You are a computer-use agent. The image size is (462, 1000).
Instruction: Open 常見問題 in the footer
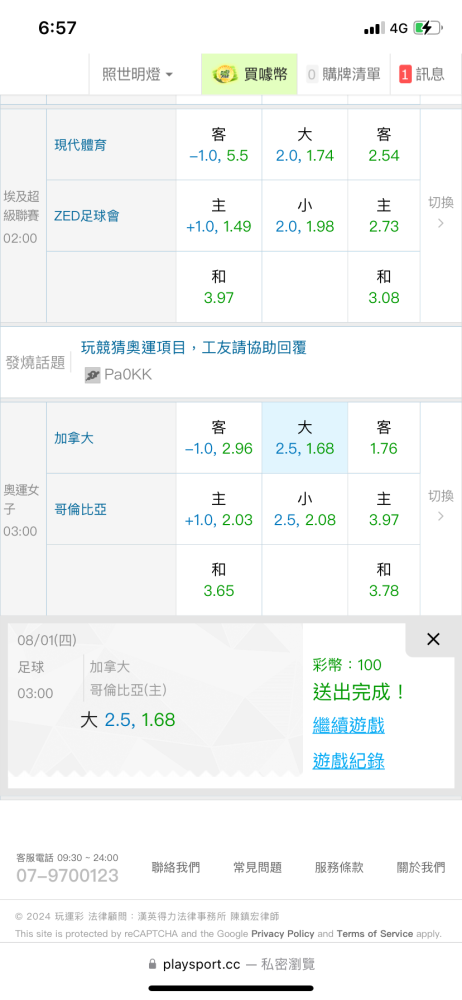click(257, 867)
